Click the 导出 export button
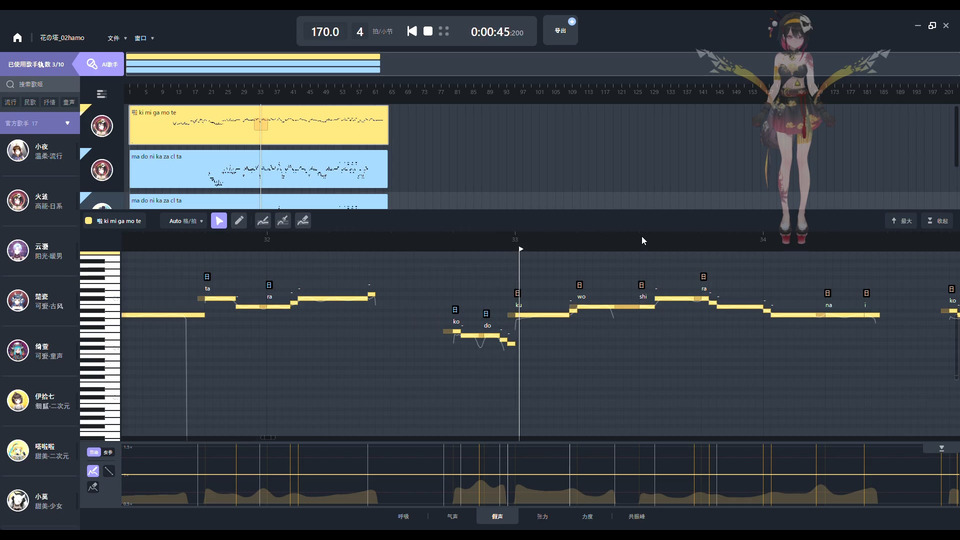Image resolution: width=960 pixels, height=540 pixels. (x=560, y=31)
